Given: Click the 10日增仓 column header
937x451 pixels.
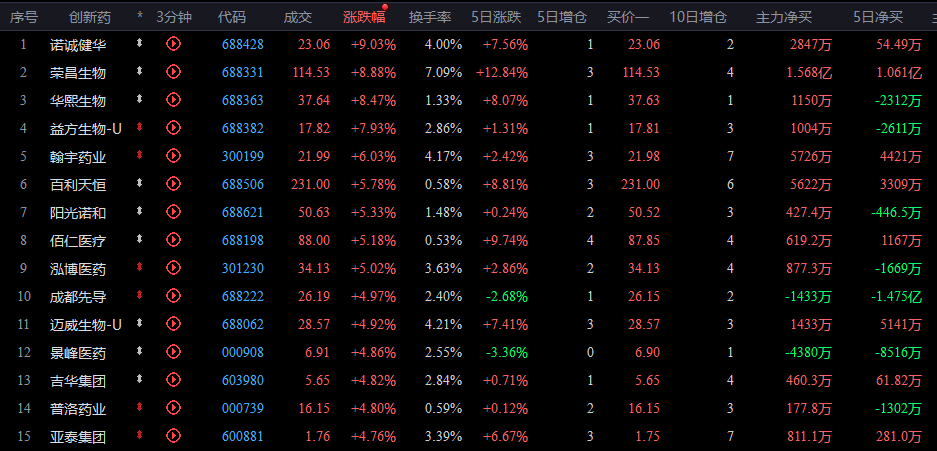Looking at the screenshot, I should click(x=698, y=17).
